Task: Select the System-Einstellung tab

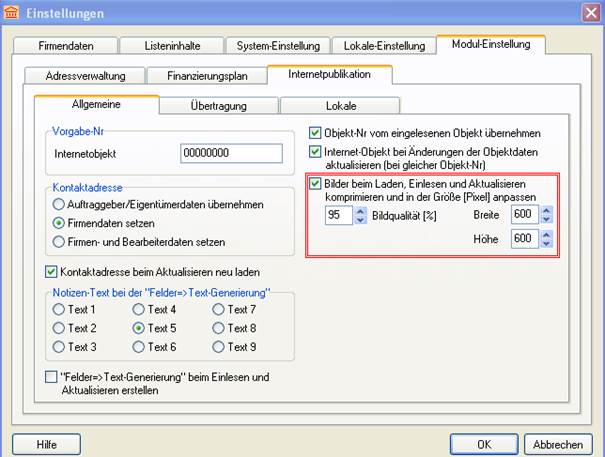Action: coord(278,46)
